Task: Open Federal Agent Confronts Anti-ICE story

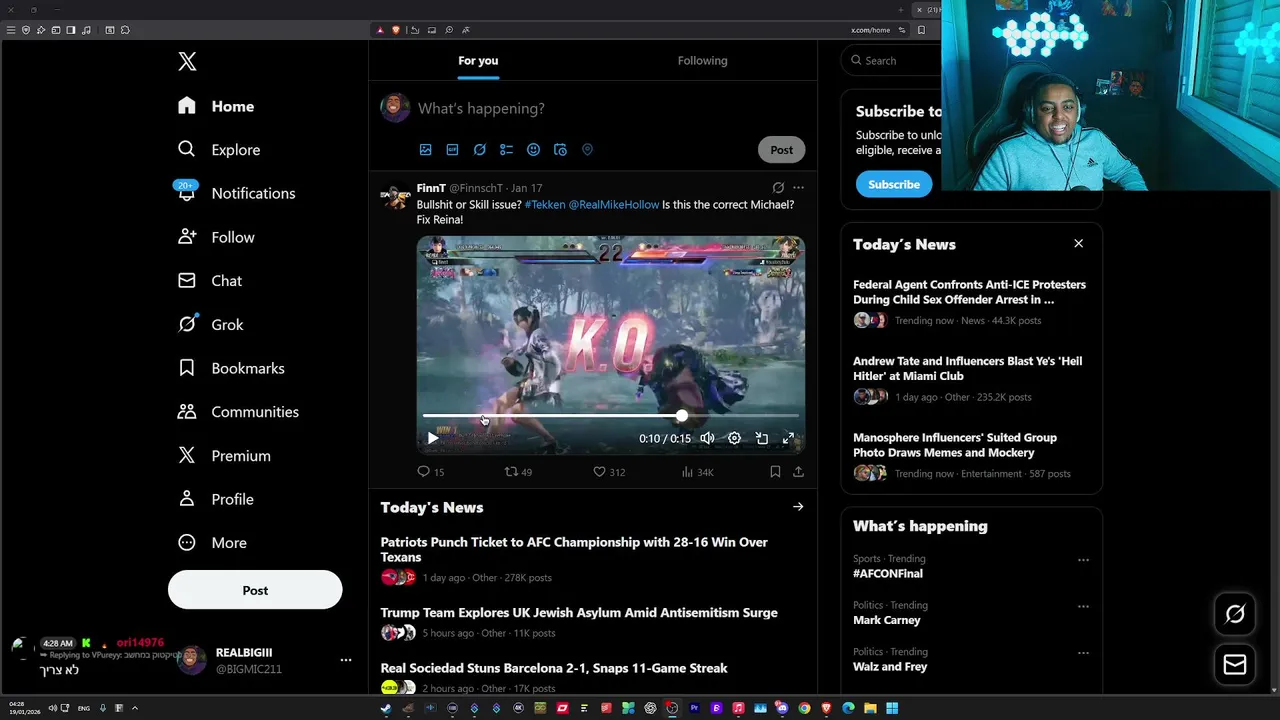Action: [969, 292]
